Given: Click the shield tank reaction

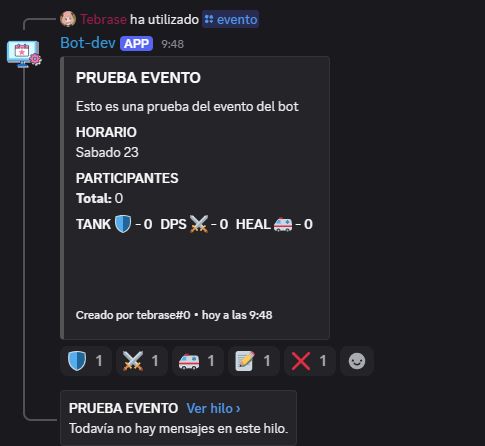Looking at the screenshot, I should [86, 361].
